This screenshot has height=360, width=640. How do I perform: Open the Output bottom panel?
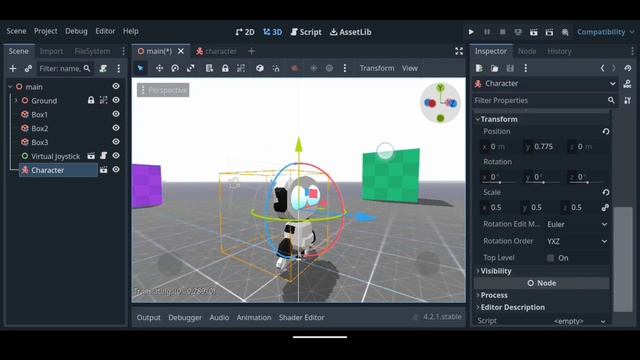[149, 318]
